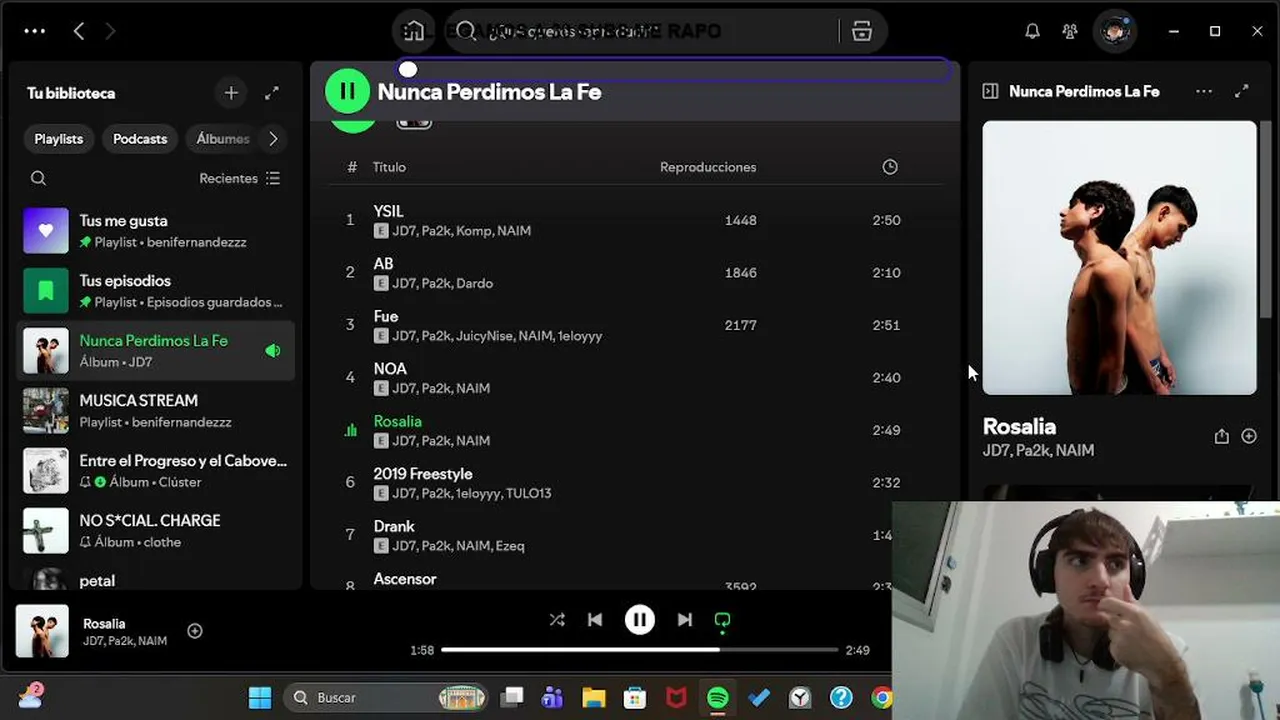Open the profile avatar menu
The height and width of the screenshot is (720, 1280).
pyautogui.click(x=1114, y=31)
